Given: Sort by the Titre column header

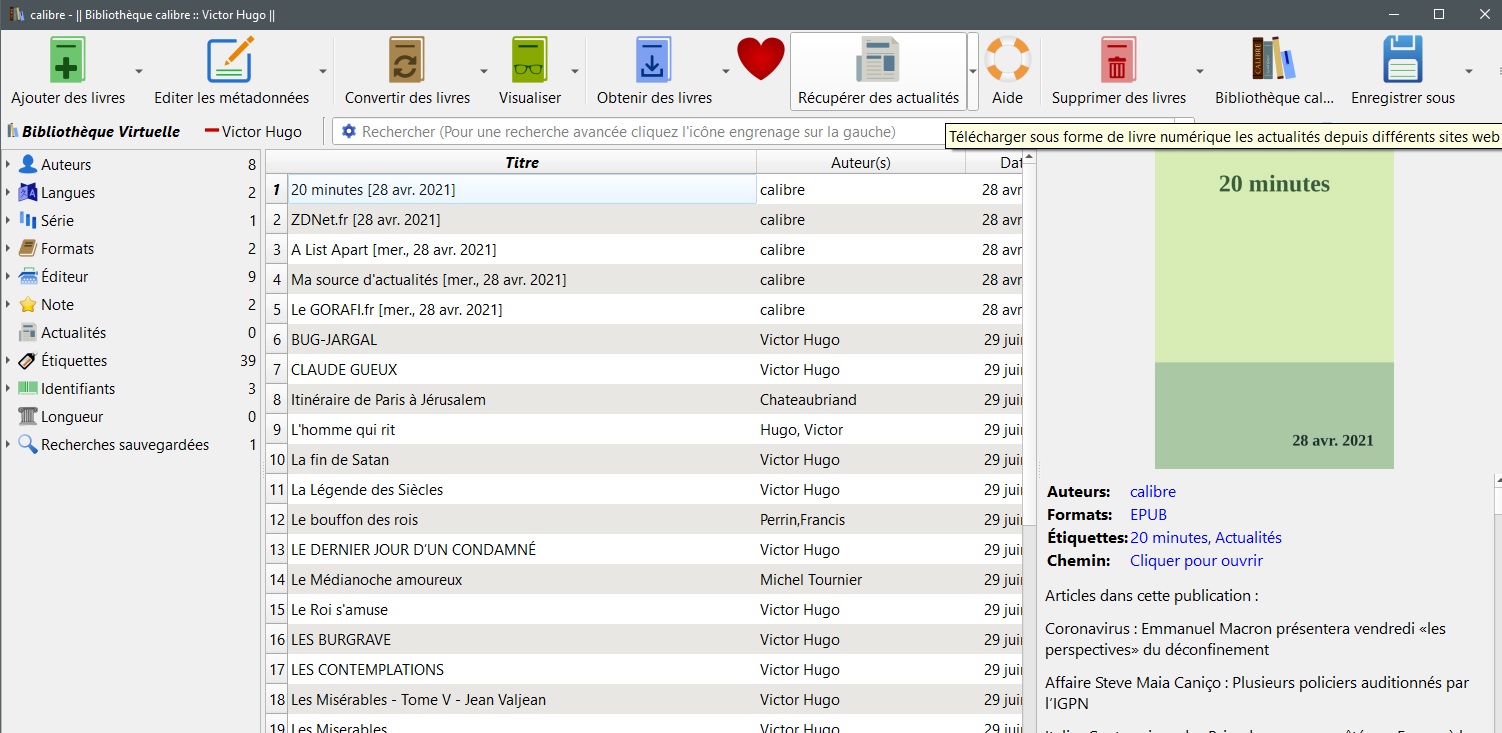Looking at the screenshot, I should tap(522, 162).
